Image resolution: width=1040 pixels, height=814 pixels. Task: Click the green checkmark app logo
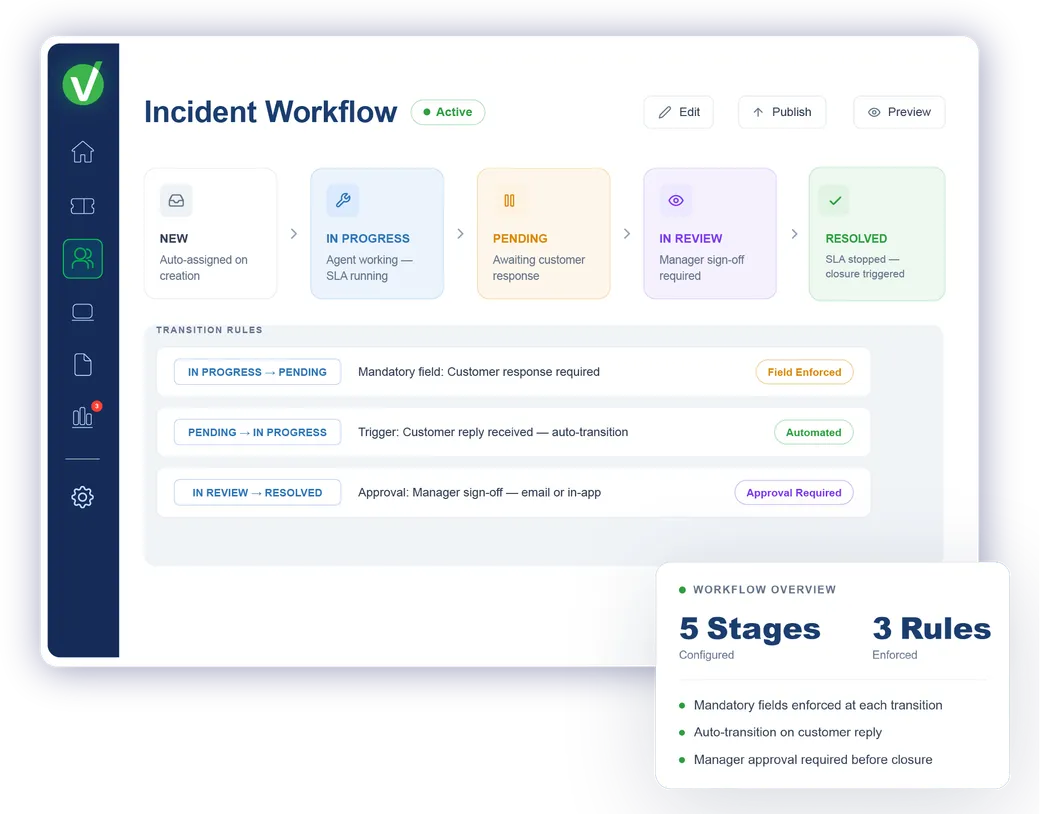coord(83,84)
